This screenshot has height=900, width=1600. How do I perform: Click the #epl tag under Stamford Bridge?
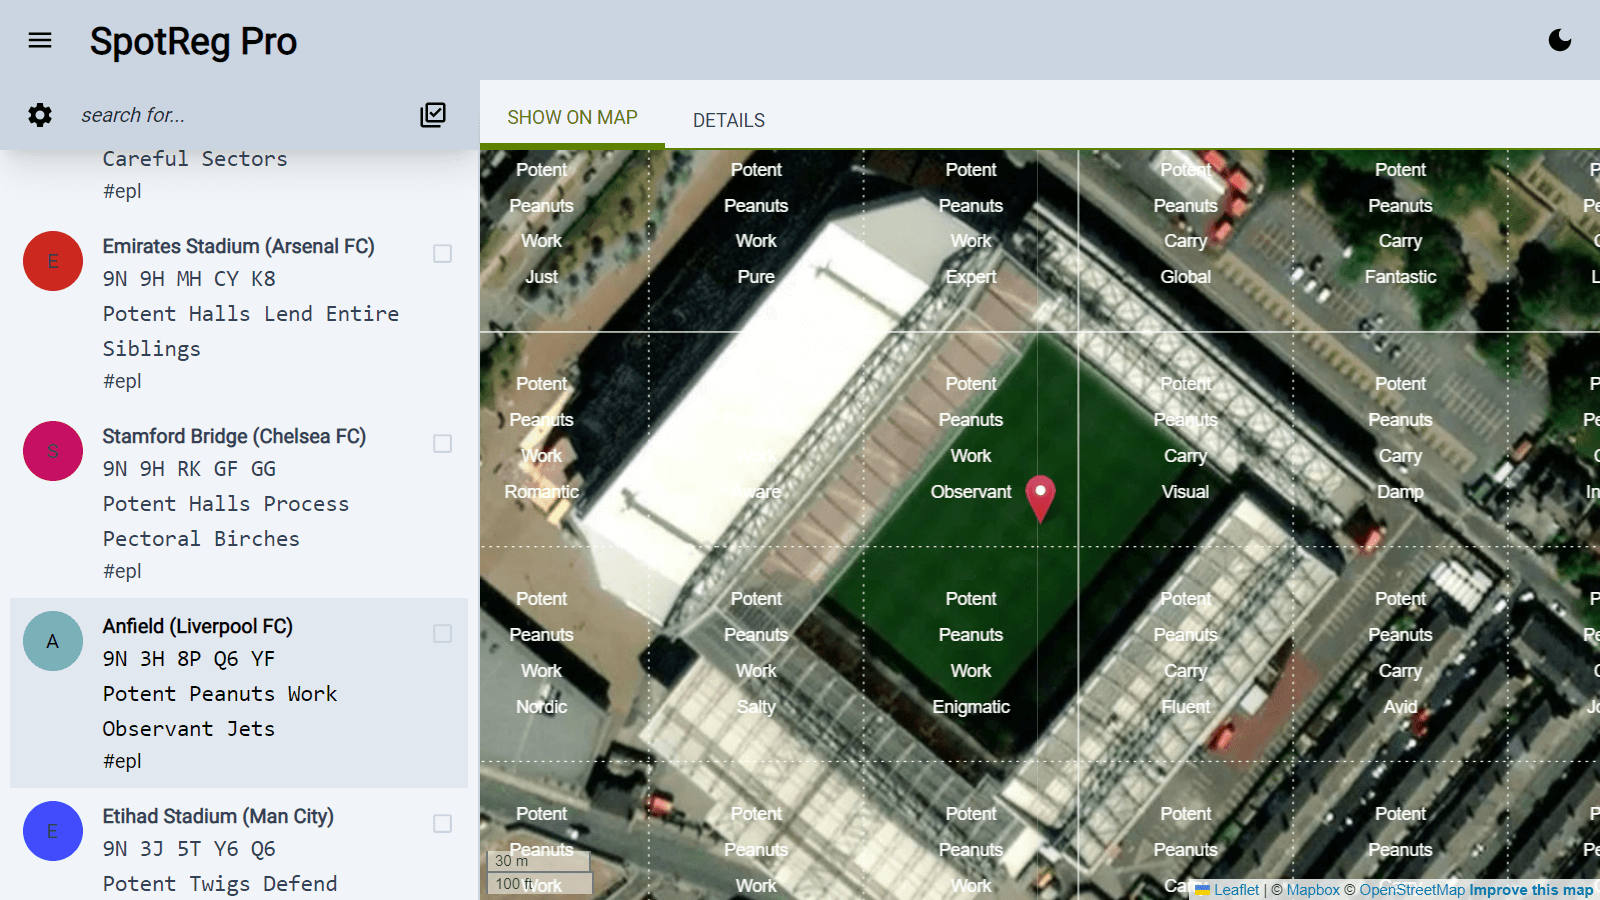[122, 571]
